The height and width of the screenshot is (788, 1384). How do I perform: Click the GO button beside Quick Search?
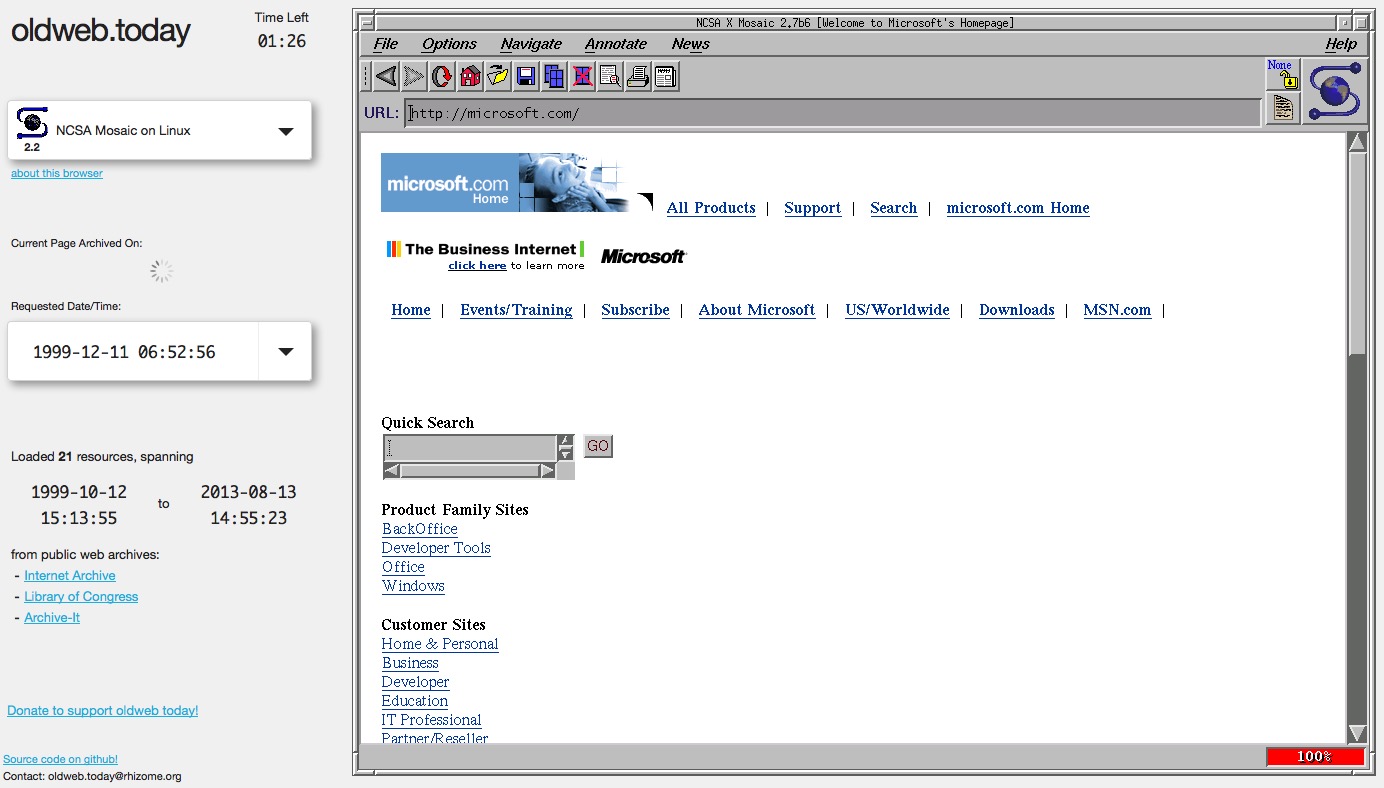[x=598, y=446]
